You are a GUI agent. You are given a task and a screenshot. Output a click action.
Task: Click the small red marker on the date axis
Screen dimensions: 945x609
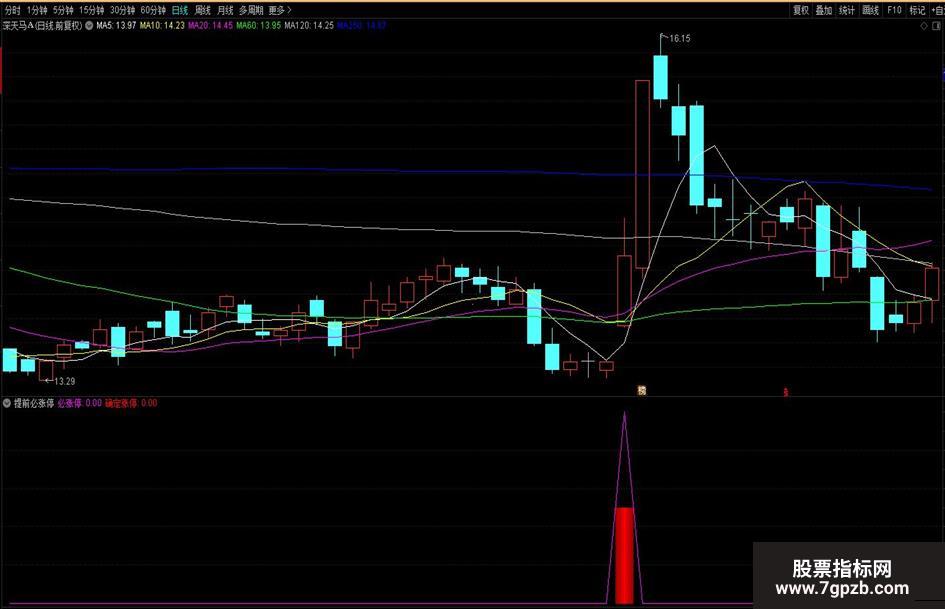(x=785, y=392)
